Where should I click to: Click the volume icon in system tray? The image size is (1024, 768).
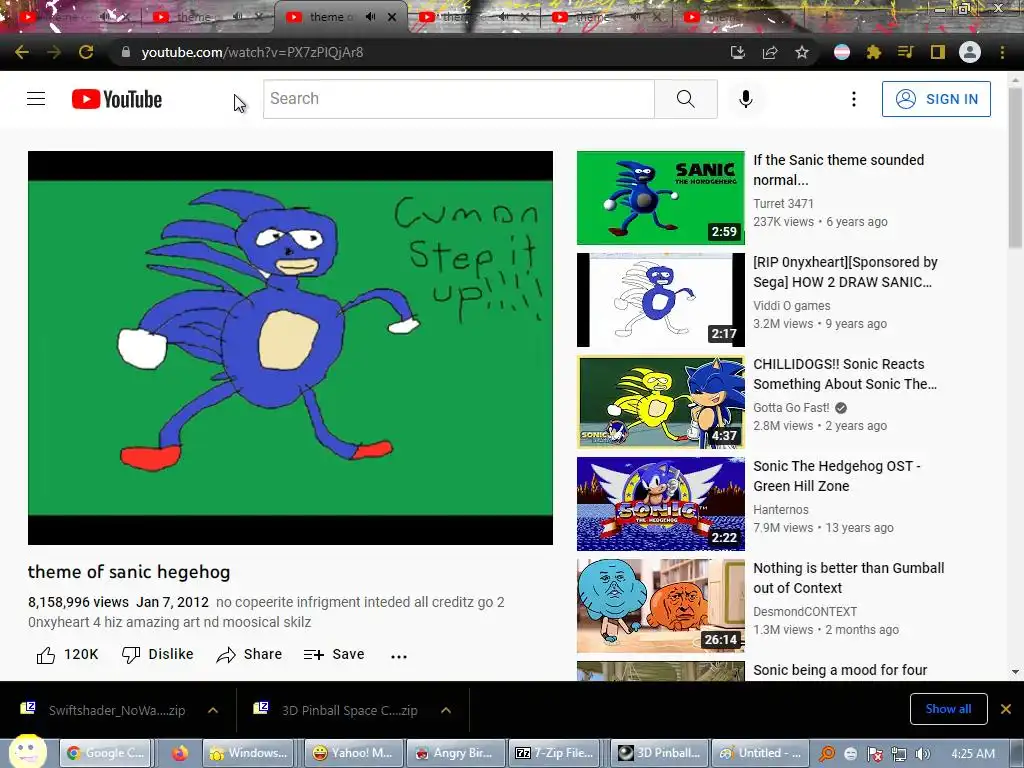(x=923, y=754)
